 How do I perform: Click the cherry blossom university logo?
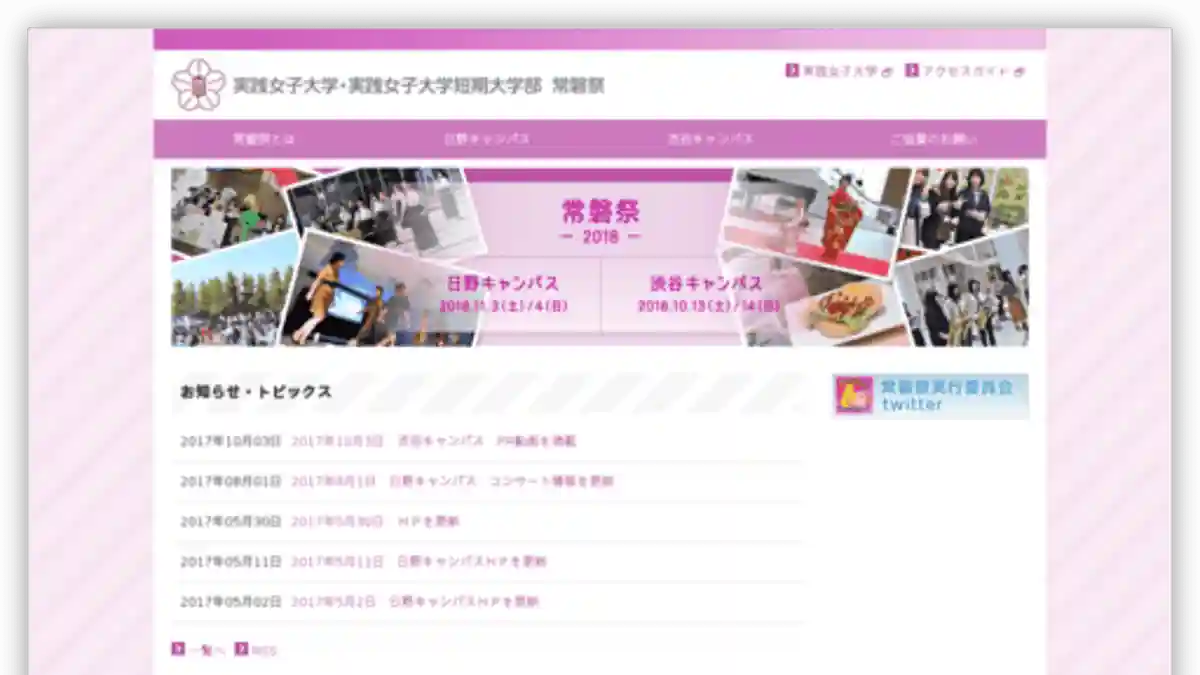(198, 85)
